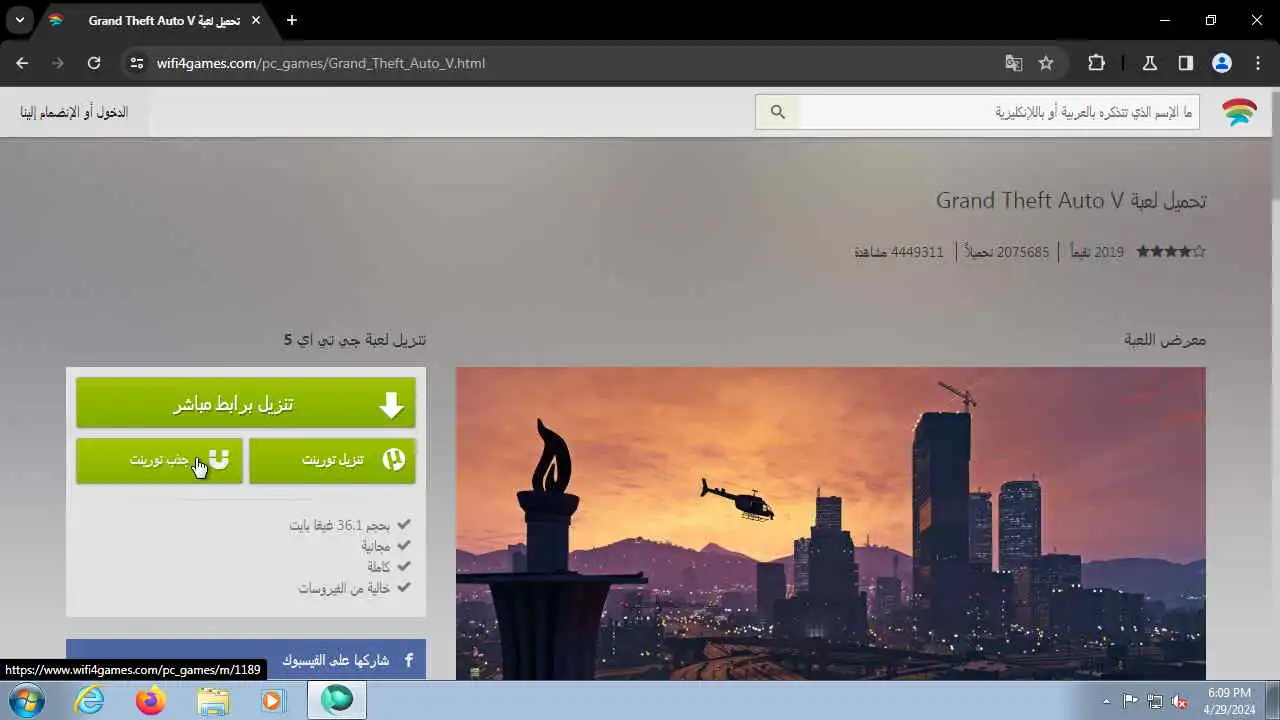Click the star rating for the game
This screenshot has height=720, width=1280.
(1171, 252)
